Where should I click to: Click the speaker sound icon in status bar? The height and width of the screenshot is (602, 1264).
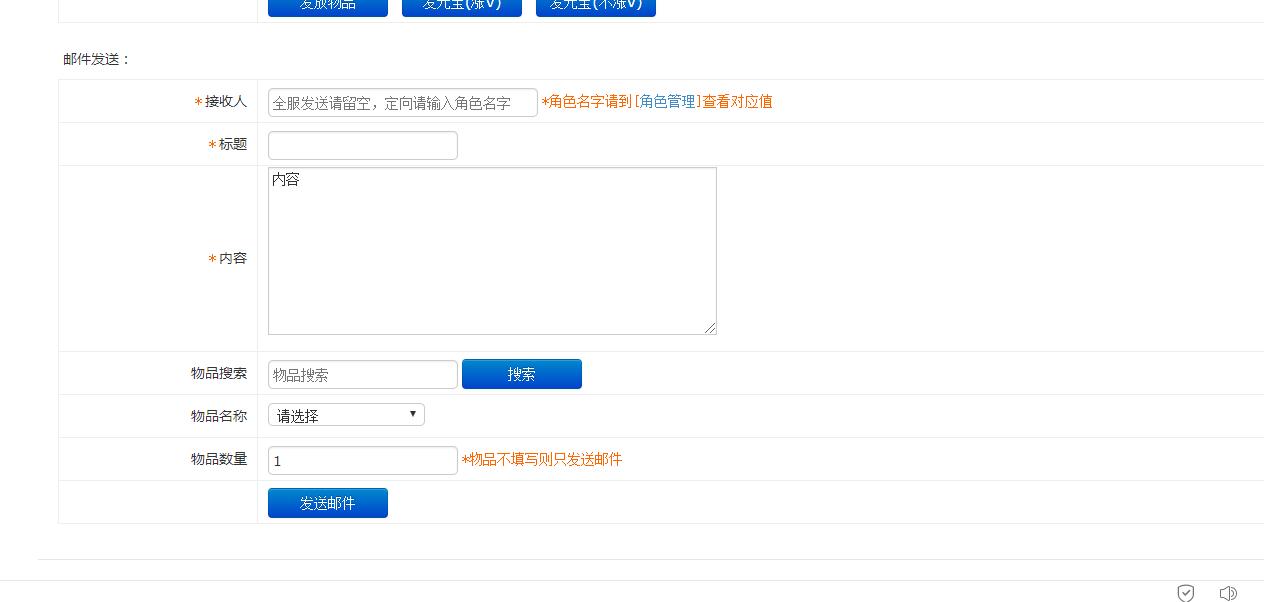point(1228,593)
